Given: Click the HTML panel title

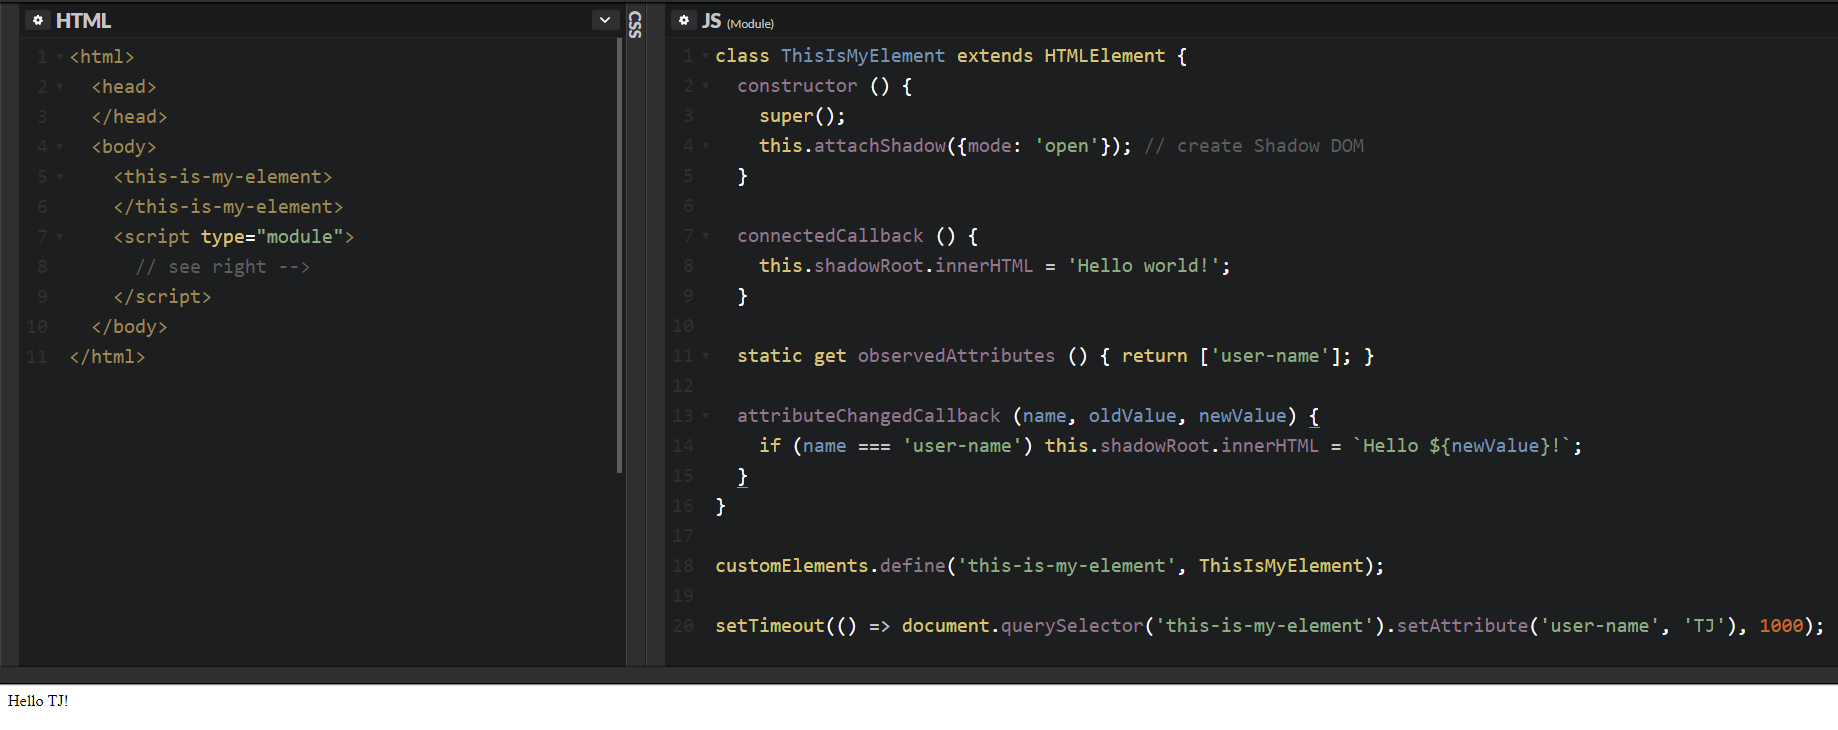Looking at the screenshot, I should point(83,20).
